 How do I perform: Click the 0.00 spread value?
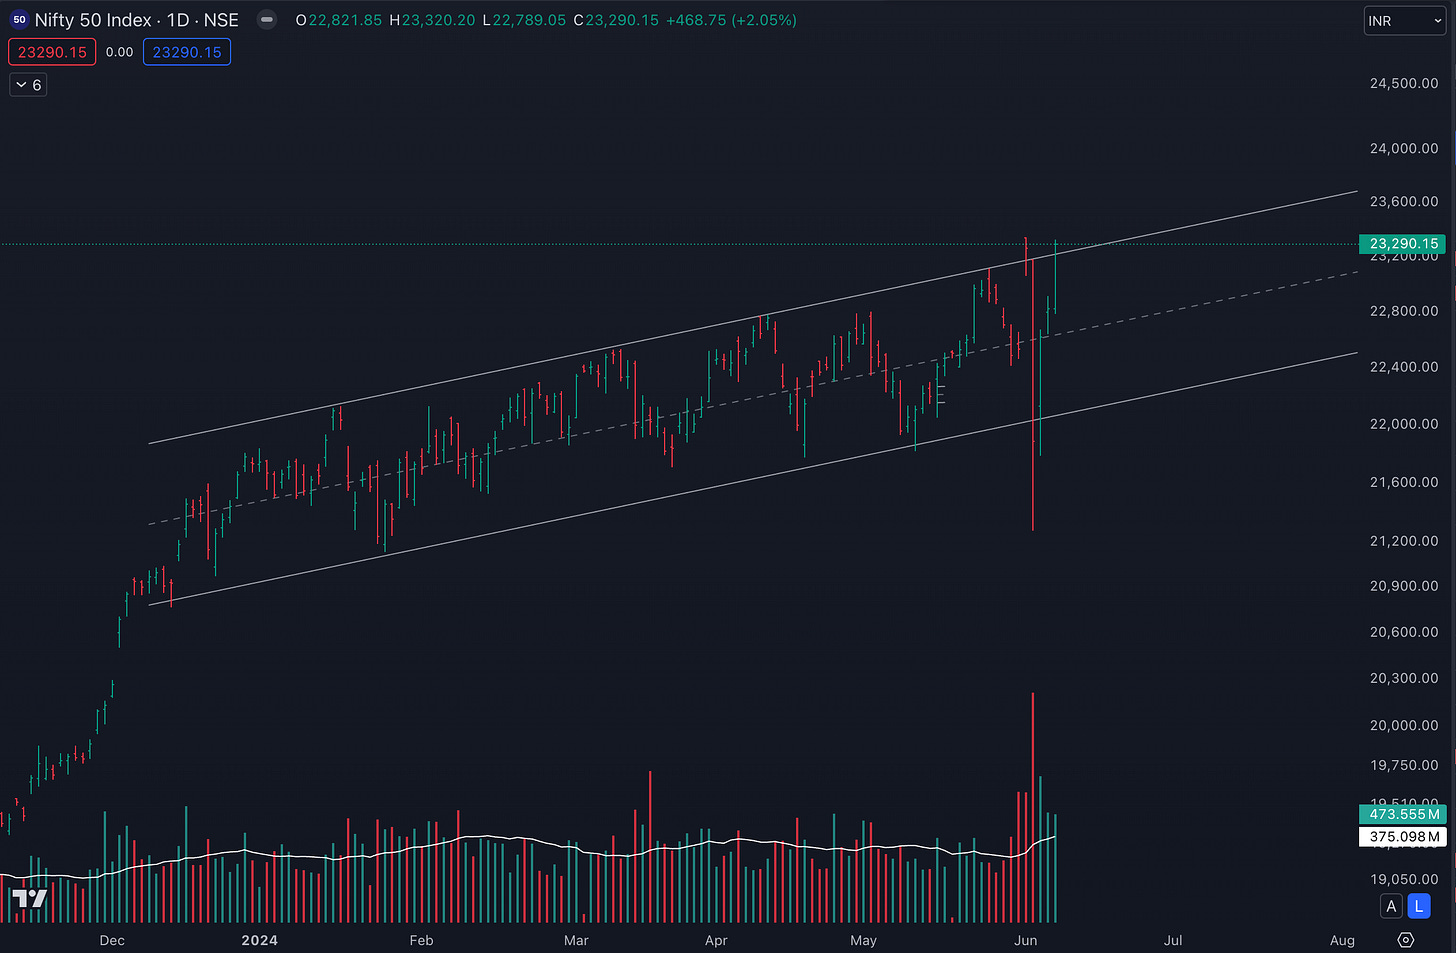(x=119, y=52)
